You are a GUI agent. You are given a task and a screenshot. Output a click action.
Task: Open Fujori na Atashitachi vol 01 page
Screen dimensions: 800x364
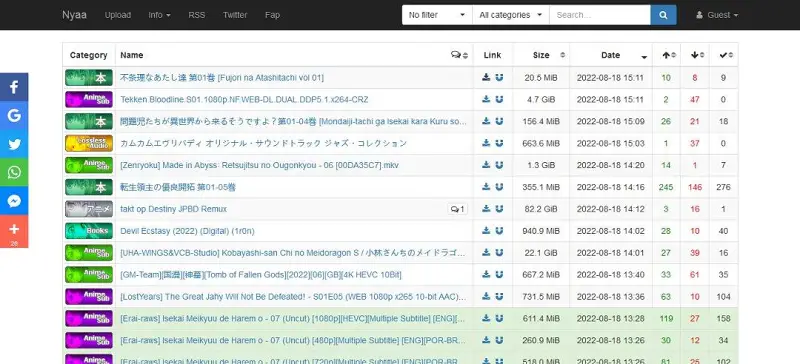click(222, 78)
